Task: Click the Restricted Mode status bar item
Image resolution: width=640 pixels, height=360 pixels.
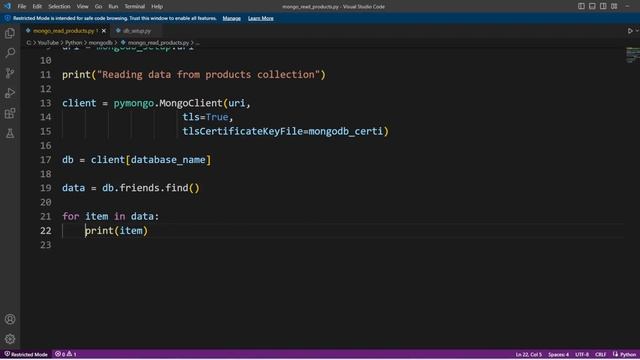Action: click(26, 354)
